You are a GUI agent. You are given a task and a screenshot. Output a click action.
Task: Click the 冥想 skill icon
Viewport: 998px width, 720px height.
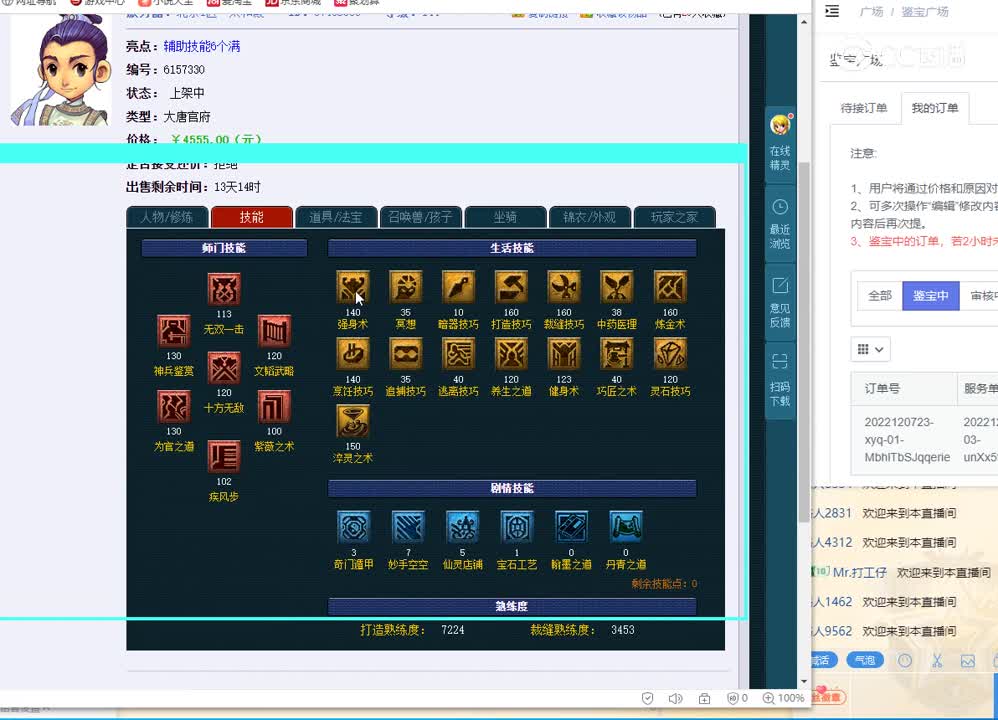[405, 286]
